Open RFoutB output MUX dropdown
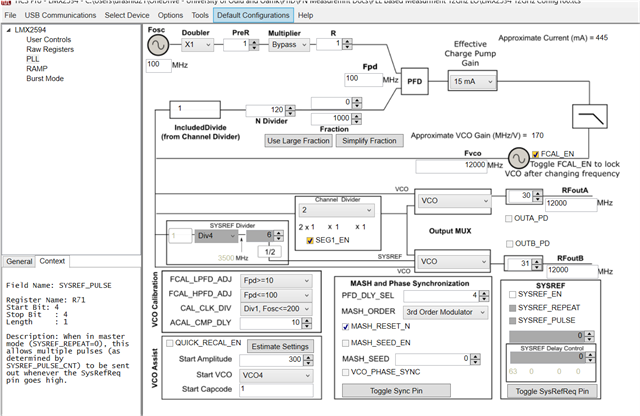Screen dimensions: 640x416 [x=454, y=261]
